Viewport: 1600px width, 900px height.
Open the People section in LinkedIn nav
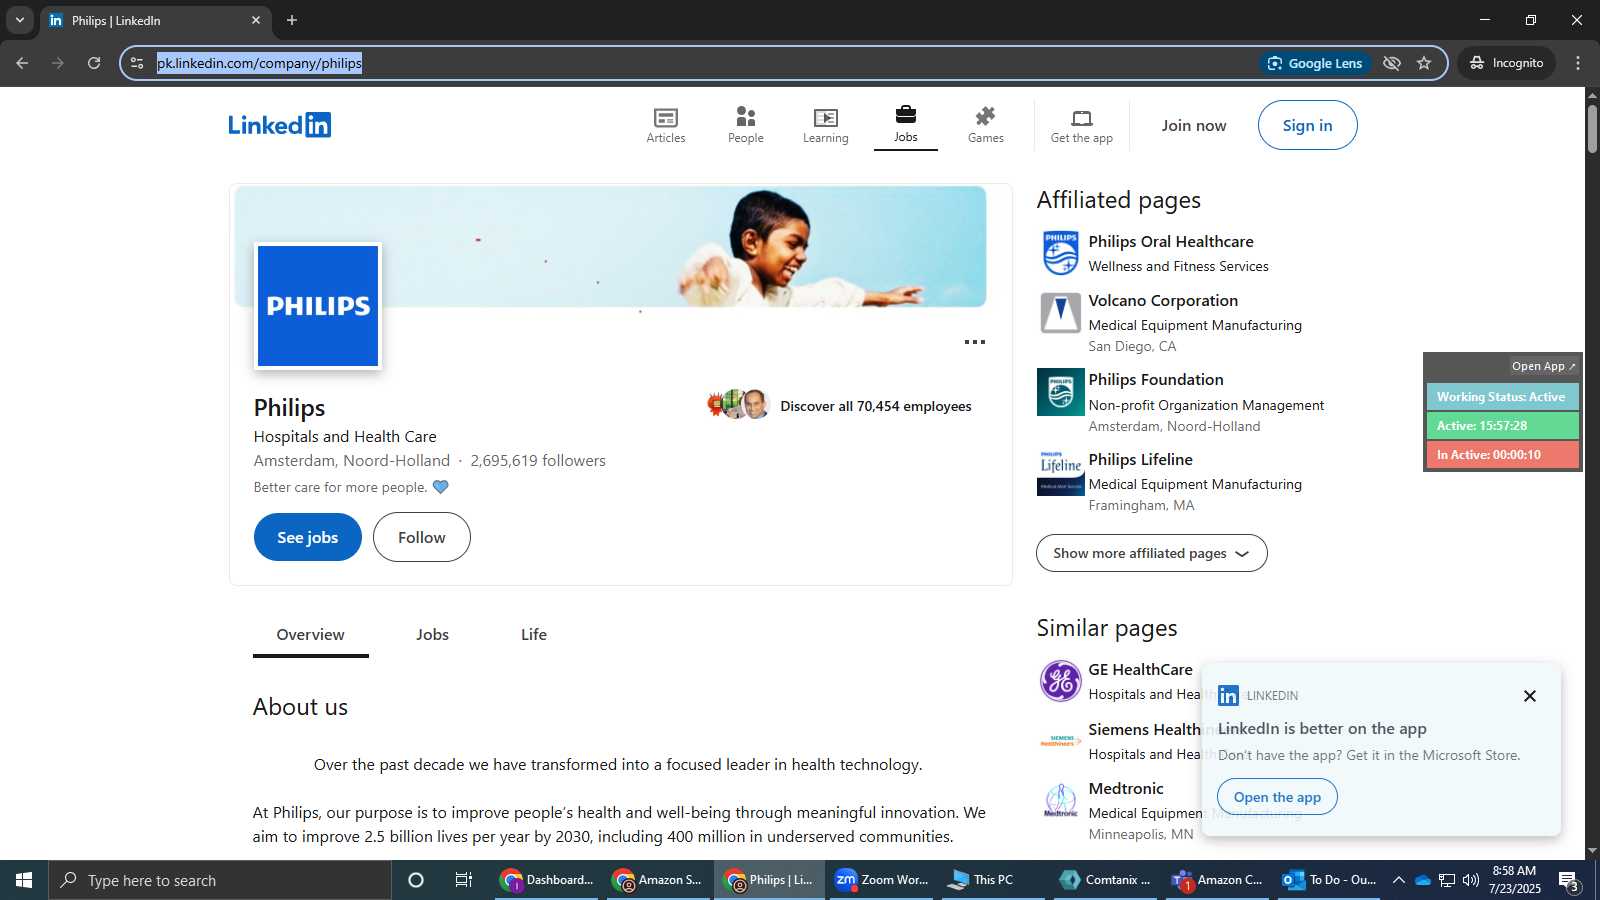(x=745, y=126)
